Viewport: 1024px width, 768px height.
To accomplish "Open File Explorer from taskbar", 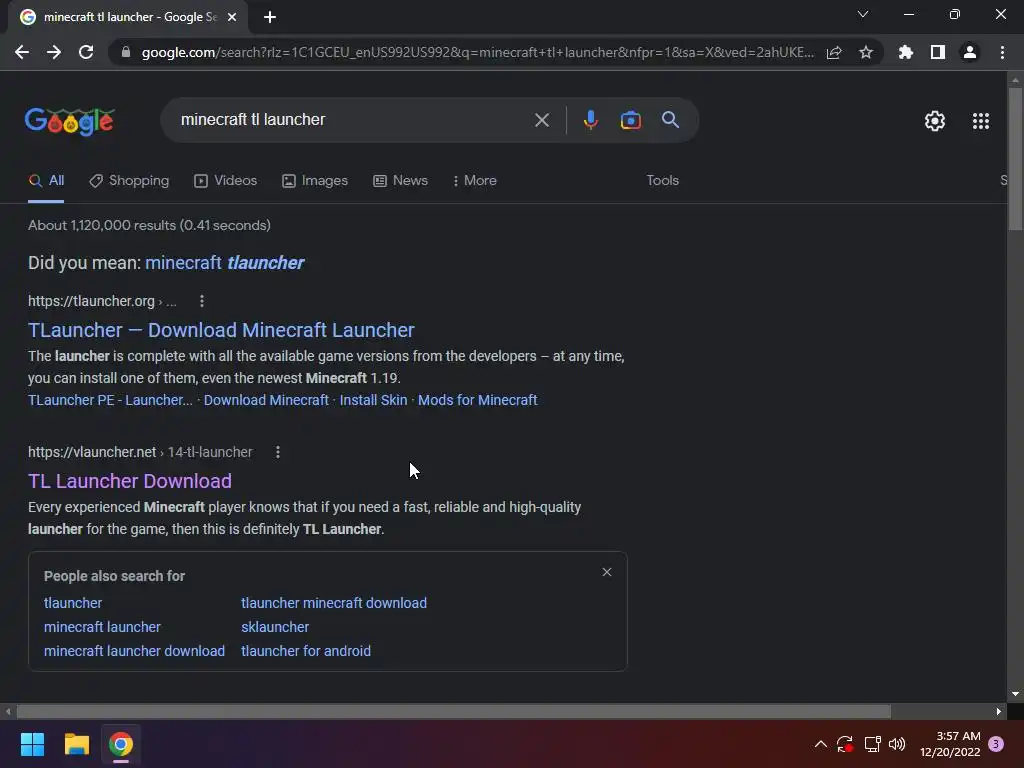I will (76, 744).
